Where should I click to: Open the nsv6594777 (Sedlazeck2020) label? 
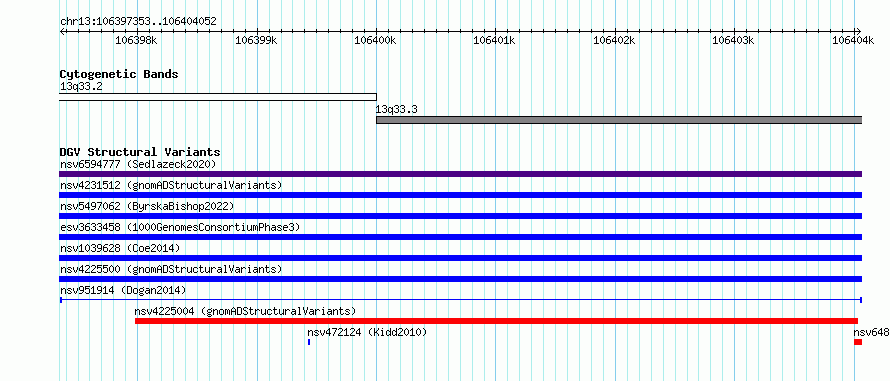(138, 165)
